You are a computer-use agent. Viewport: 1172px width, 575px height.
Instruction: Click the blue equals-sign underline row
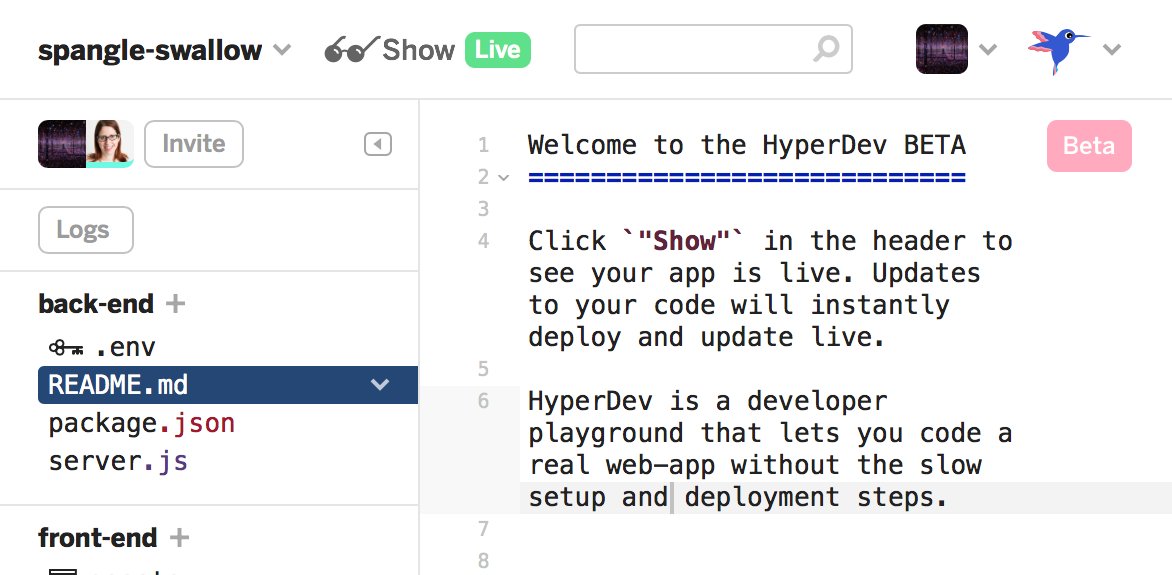747,178
